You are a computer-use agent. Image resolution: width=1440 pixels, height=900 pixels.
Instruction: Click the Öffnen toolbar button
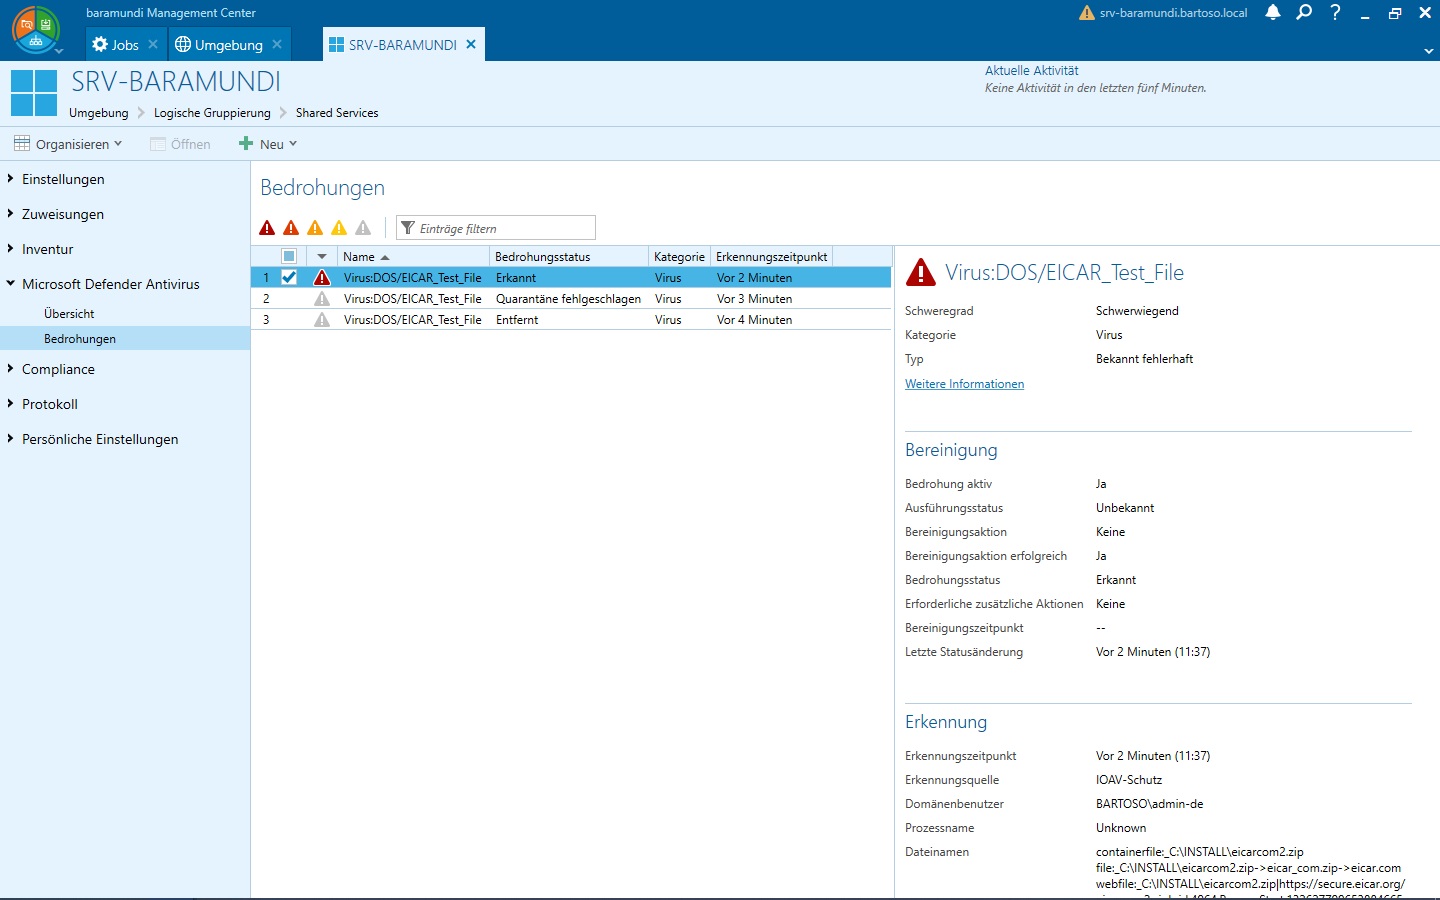point(180,144)
